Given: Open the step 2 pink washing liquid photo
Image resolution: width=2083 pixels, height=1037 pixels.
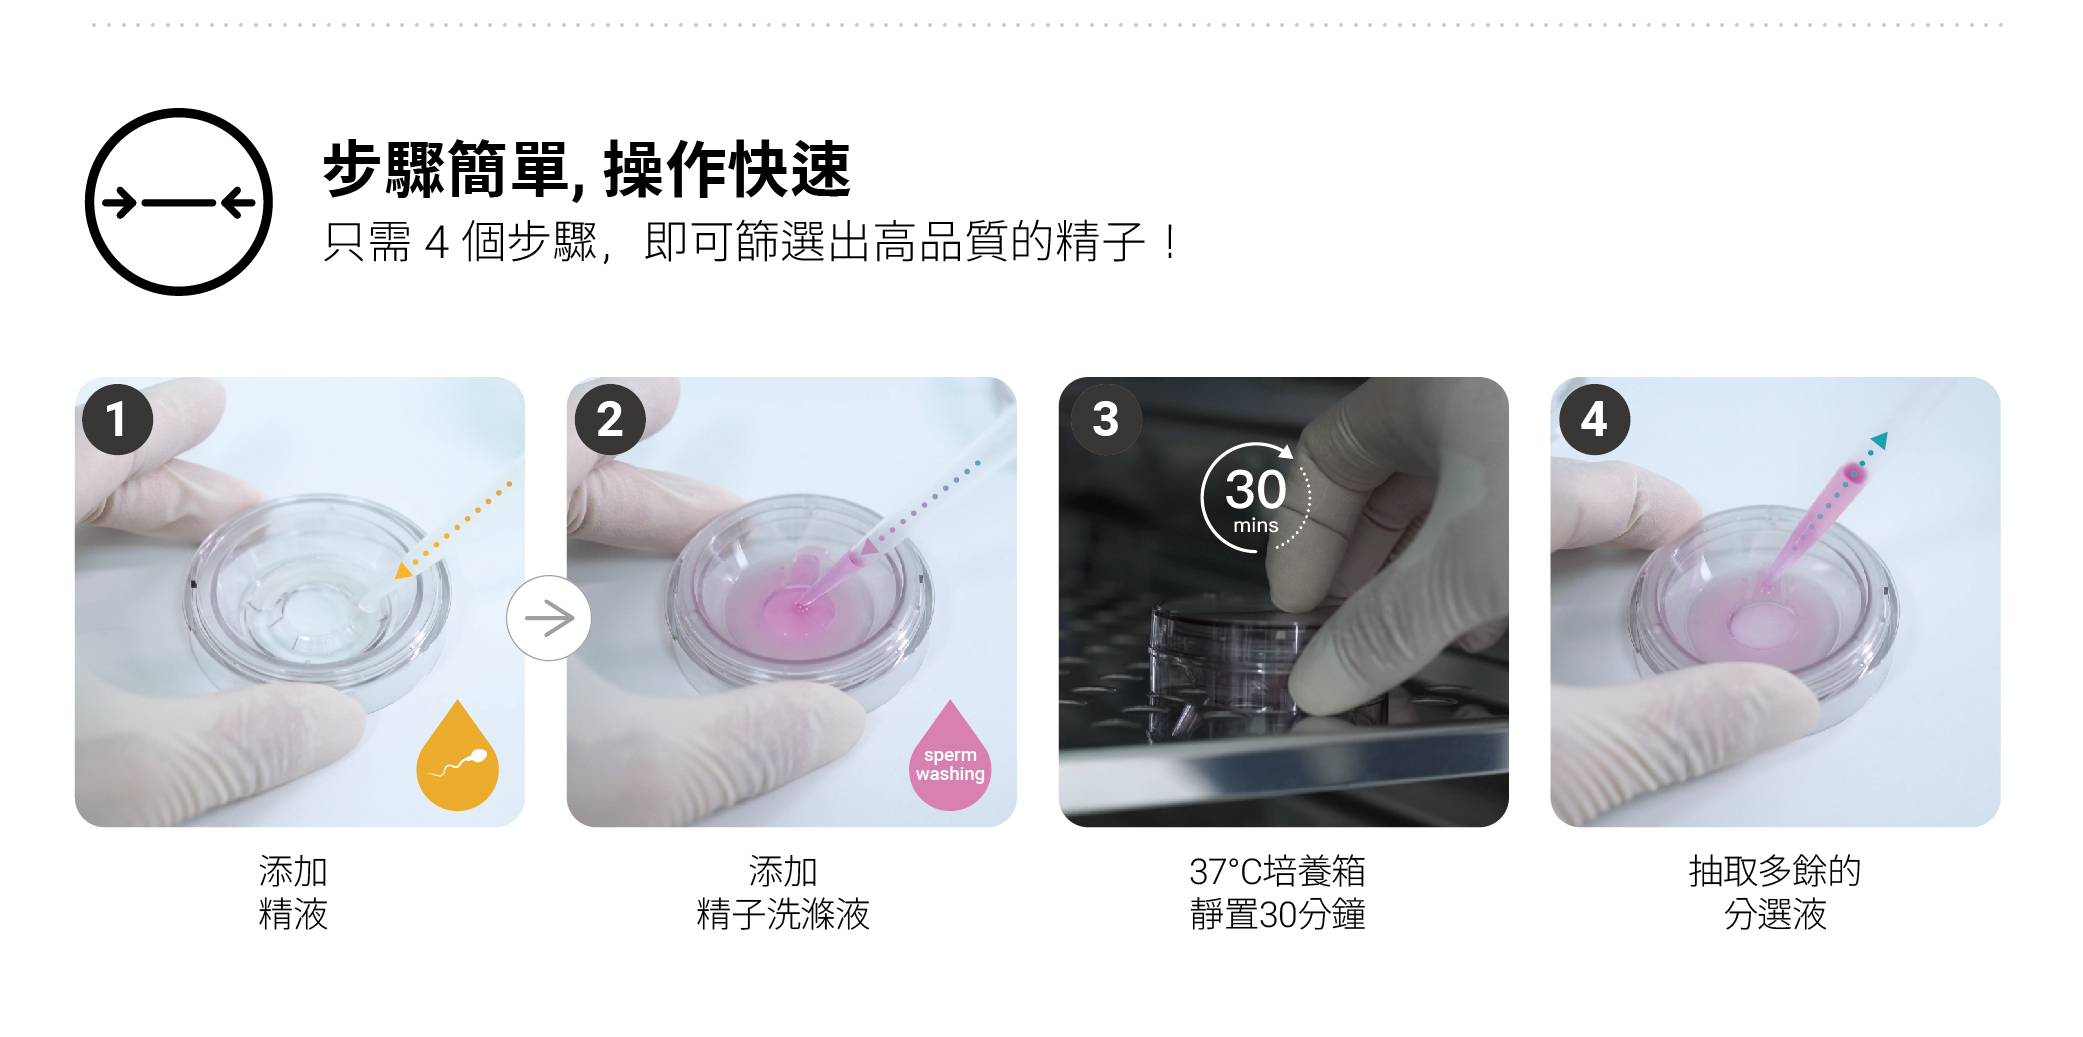Looking at the screenshot, I should pos(792,602).
